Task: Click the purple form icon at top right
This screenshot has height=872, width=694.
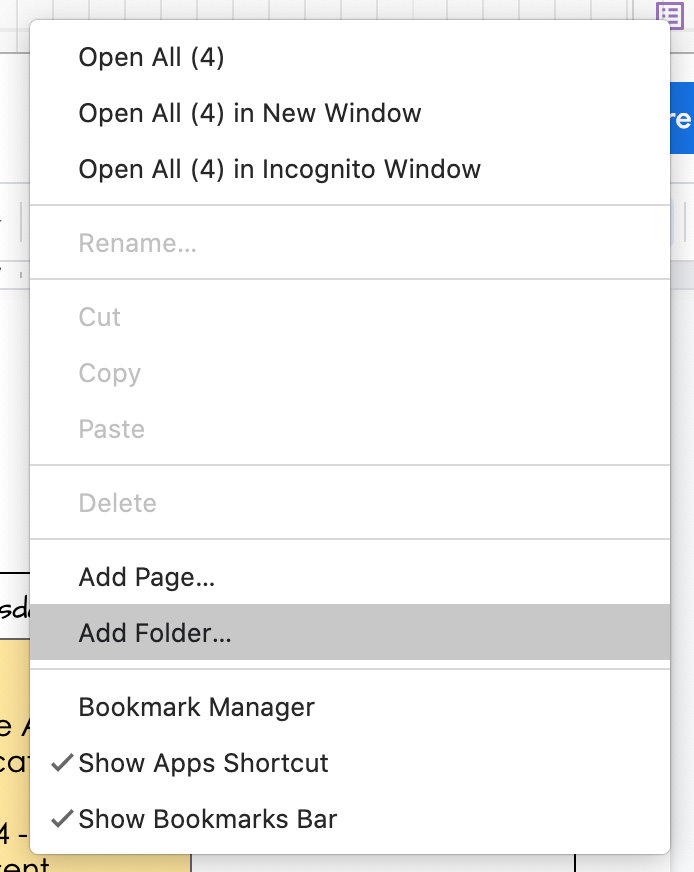Action: [x=669, y=14]
